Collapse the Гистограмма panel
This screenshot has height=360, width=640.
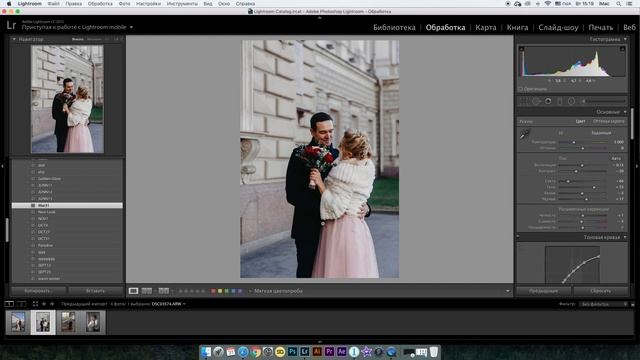(625, 39)
